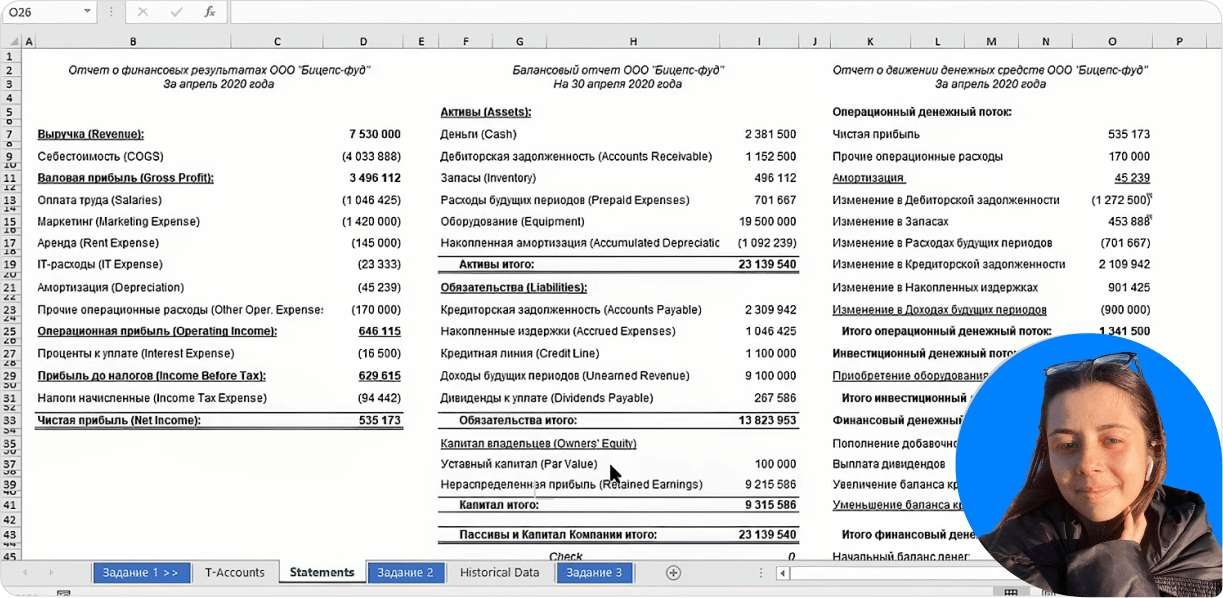Click the Изменение в Доходах будущих периодов cell

(x=939, y=310)
